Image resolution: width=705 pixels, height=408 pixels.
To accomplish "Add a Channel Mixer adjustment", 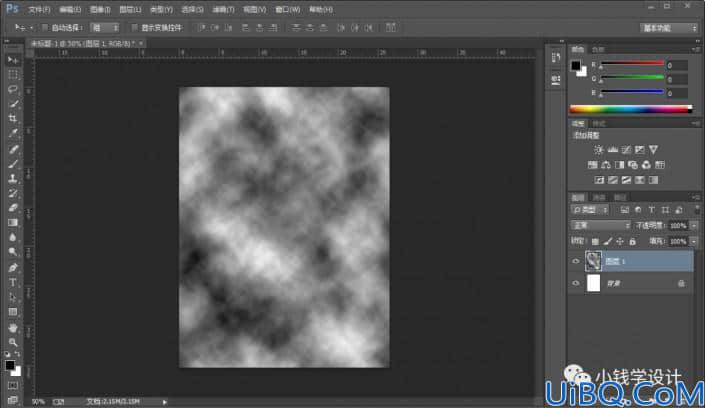I will [x=647, y=165].
